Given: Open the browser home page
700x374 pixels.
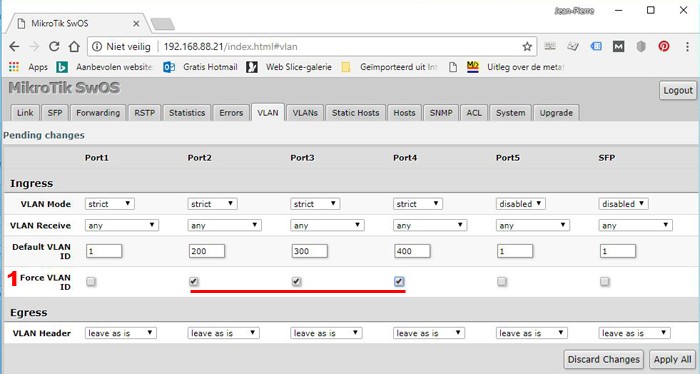Looking at the screenshot, I should (74, 46).
